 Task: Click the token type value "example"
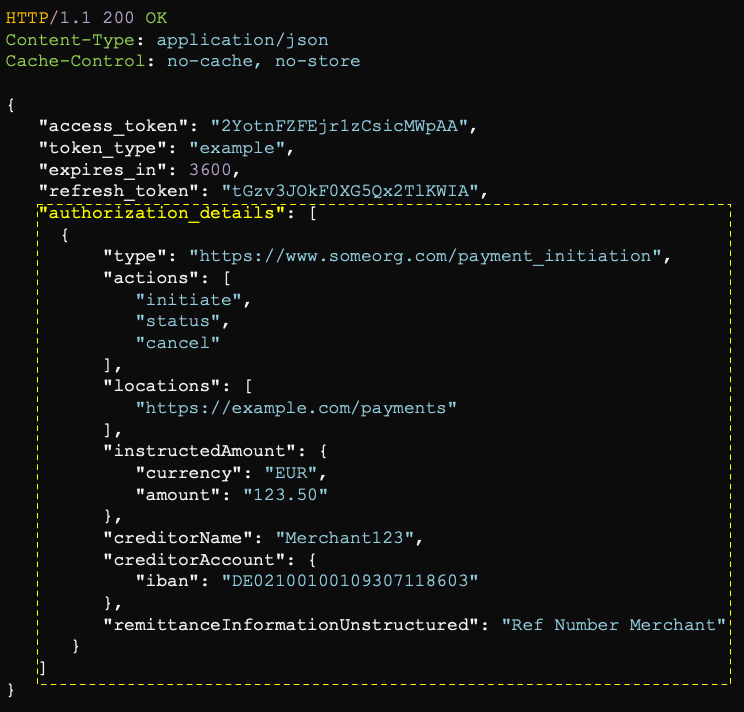(x=237, y=148)
